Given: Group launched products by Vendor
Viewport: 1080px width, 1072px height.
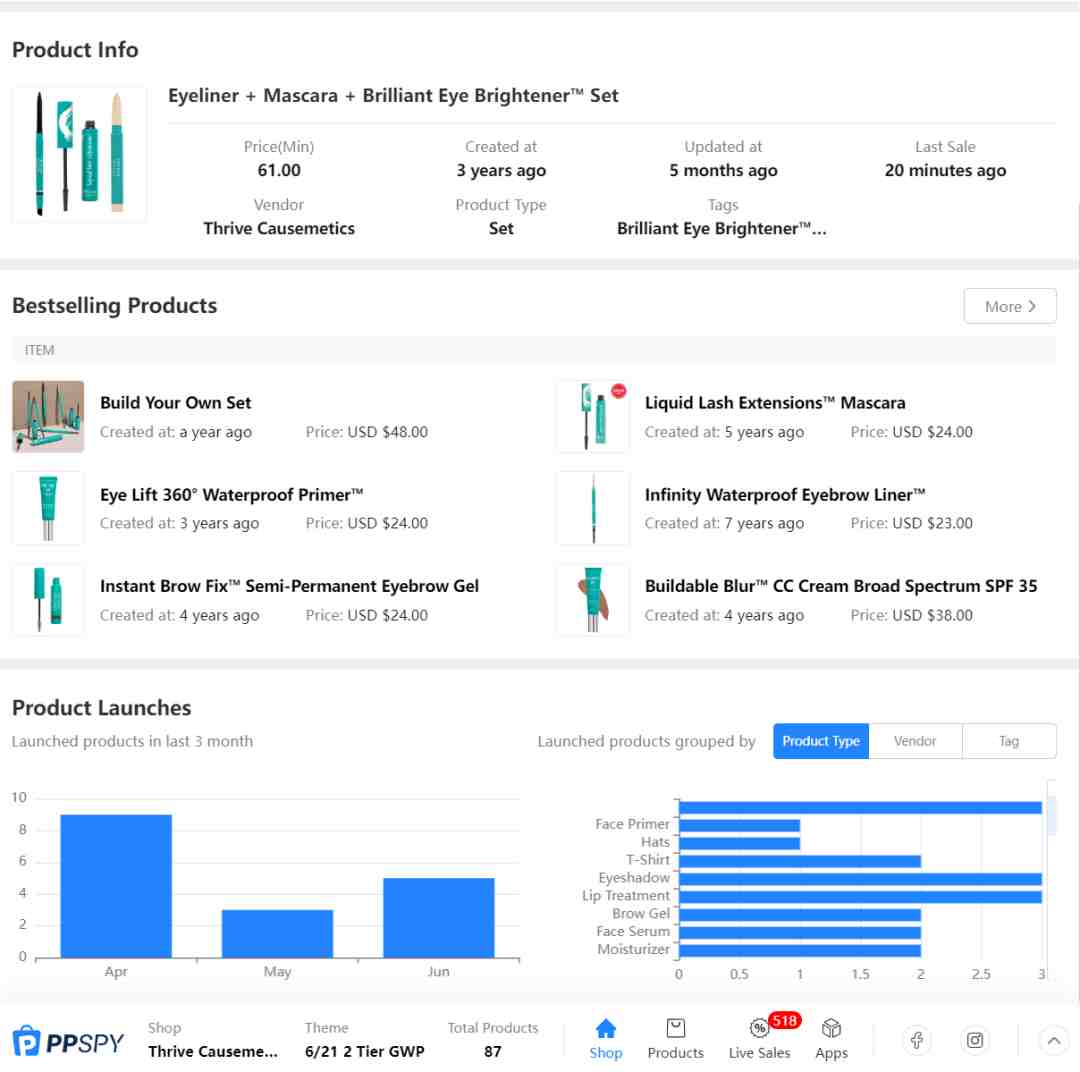Looking at the screenshot, I should click(915, 741).
